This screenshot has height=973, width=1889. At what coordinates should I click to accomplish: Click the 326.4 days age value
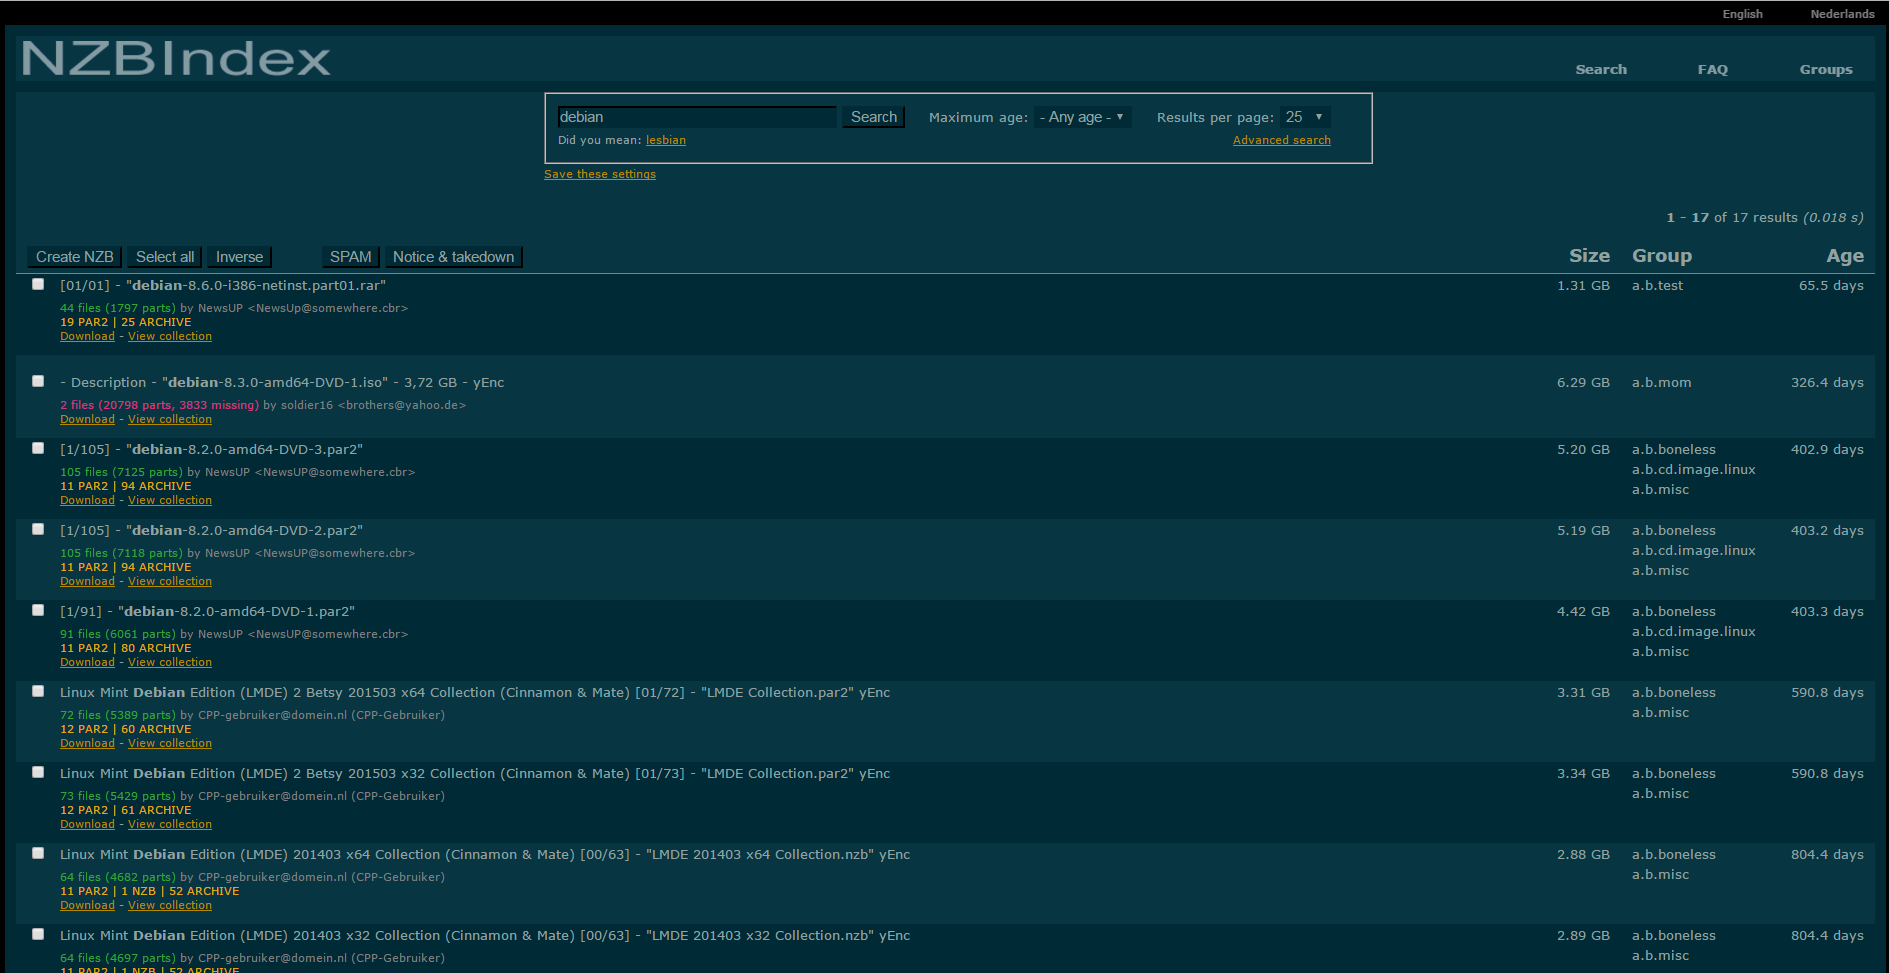1827,382
